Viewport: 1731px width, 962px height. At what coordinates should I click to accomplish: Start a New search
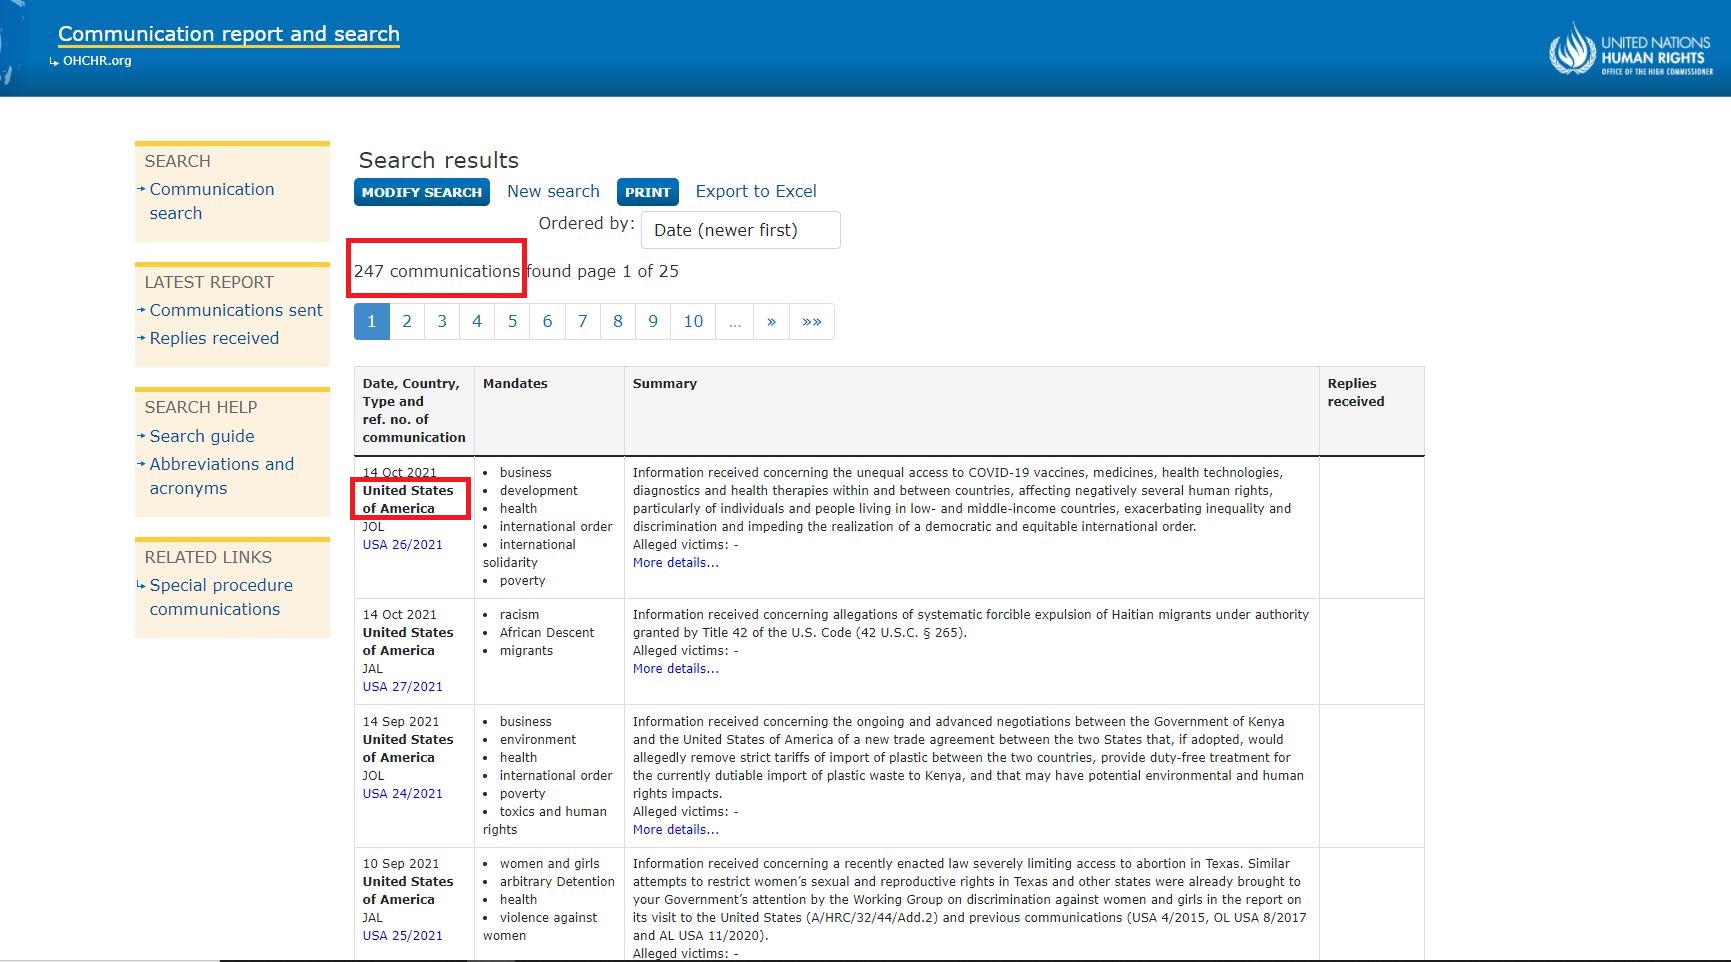tap(553, 192)
